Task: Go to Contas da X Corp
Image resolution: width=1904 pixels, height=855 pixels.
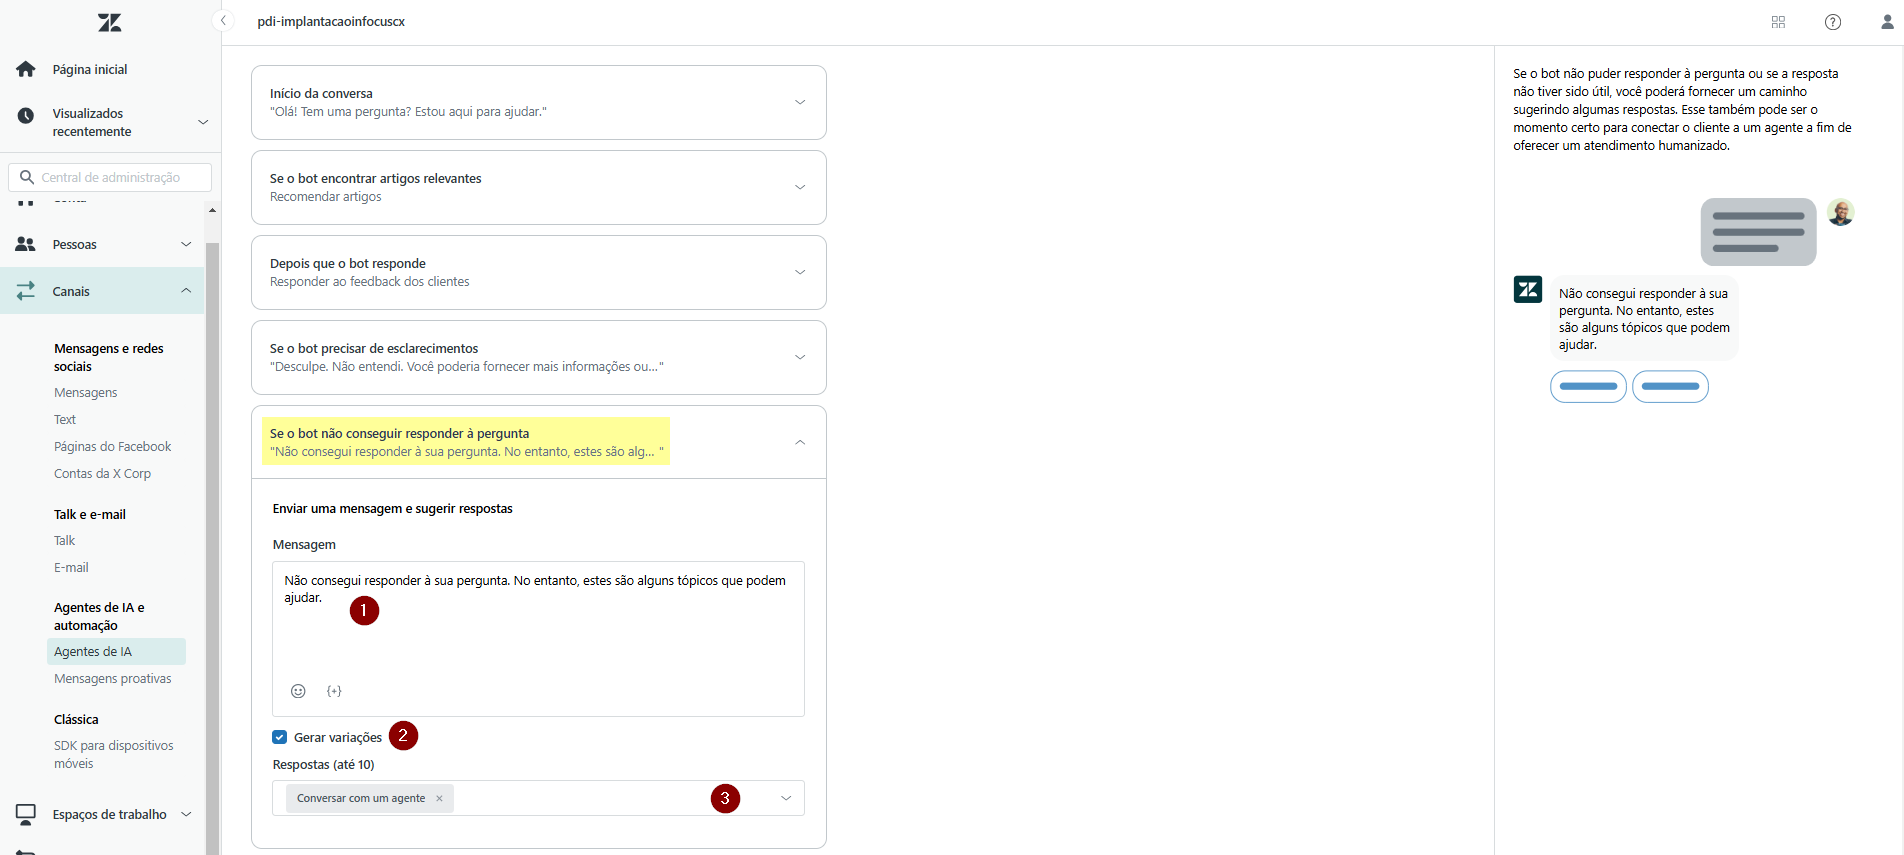Action: pyautogui.click(x=102, y=473)
